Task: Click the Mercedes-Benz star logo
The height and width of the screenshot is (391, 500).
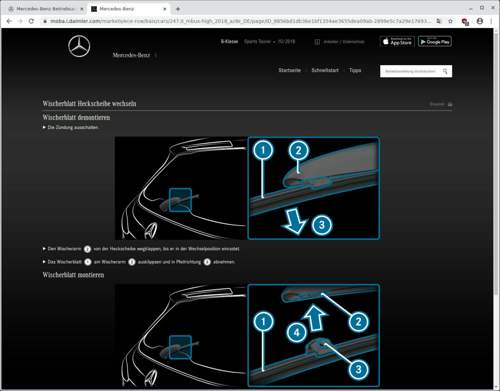Action: click(79, 47)
